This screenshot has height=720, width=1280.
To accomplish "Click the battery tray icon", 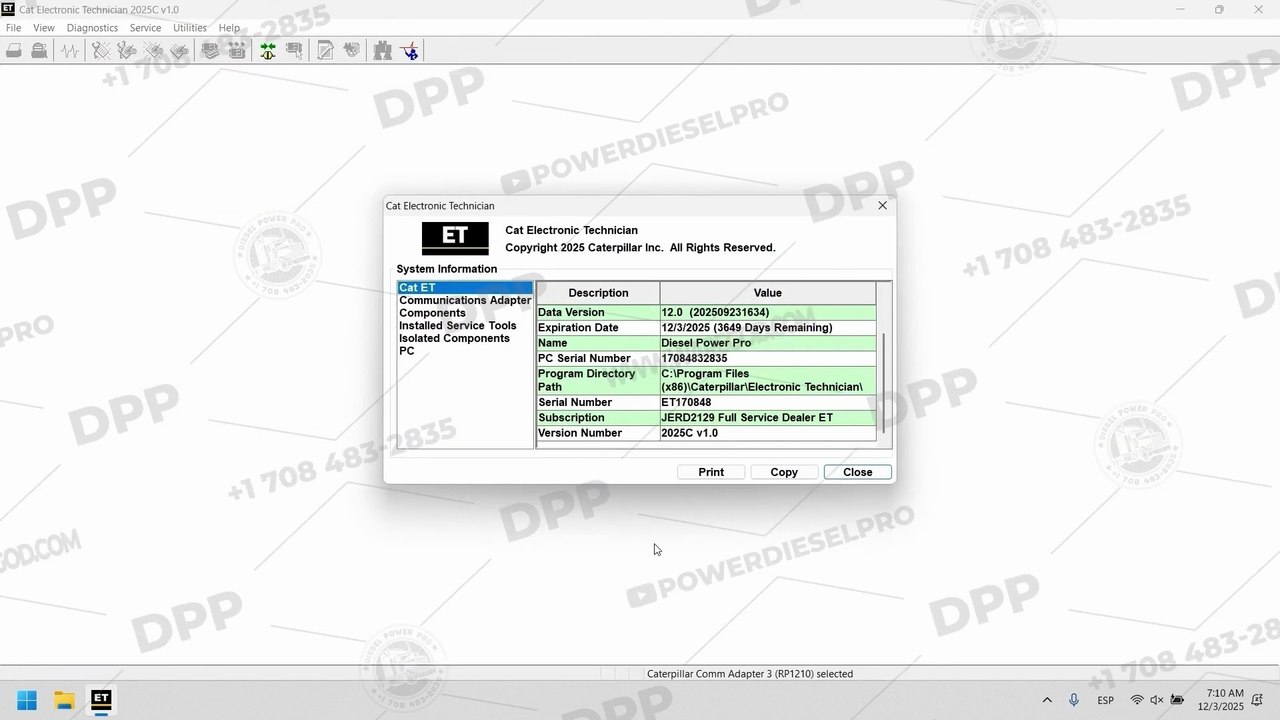I will coord(1177,700).
